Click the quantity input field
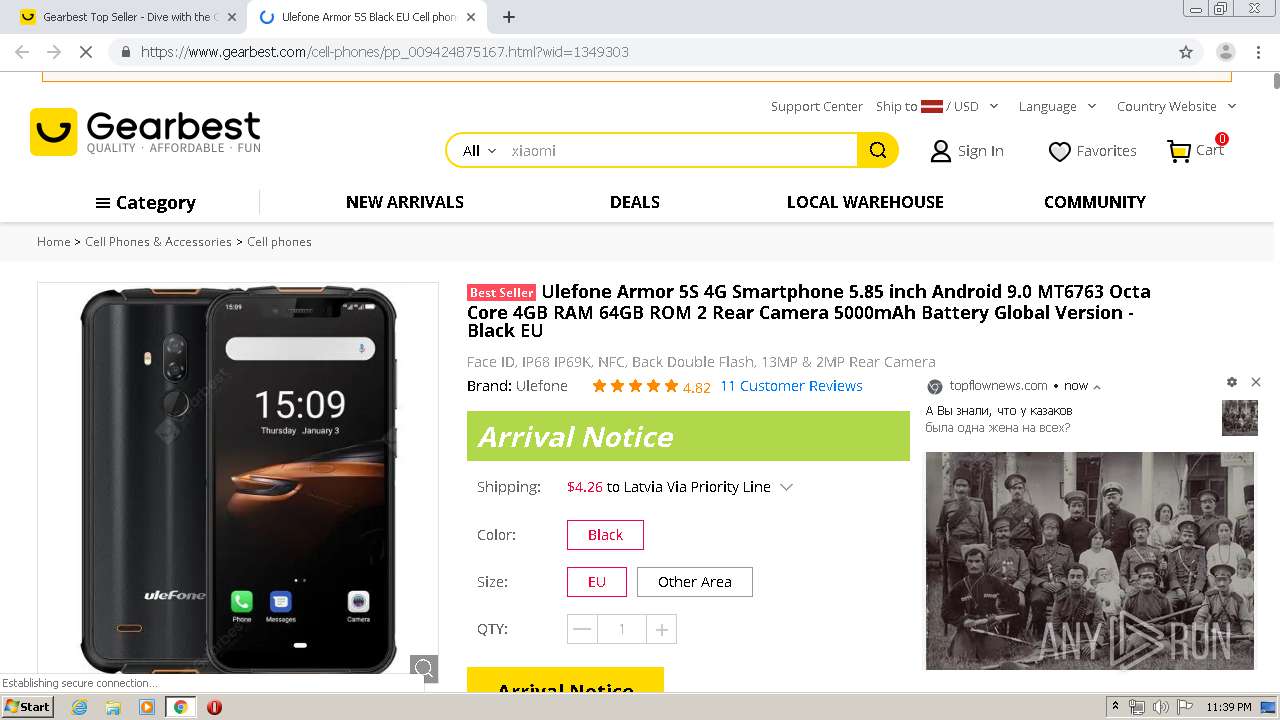The image size is (1280, 720). [x=622, y=629]
